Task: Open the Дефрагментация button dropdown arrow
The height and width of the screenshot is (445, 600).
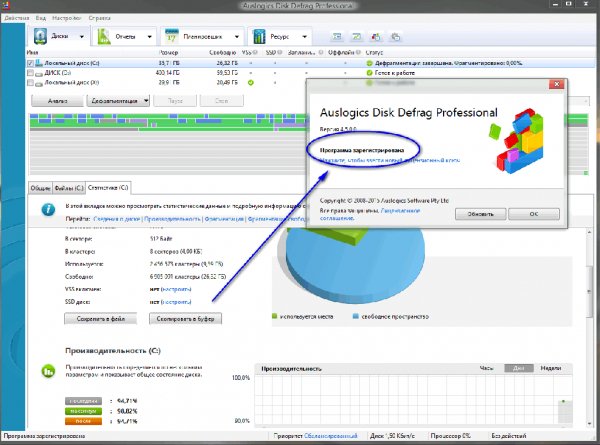Action: 146,101
